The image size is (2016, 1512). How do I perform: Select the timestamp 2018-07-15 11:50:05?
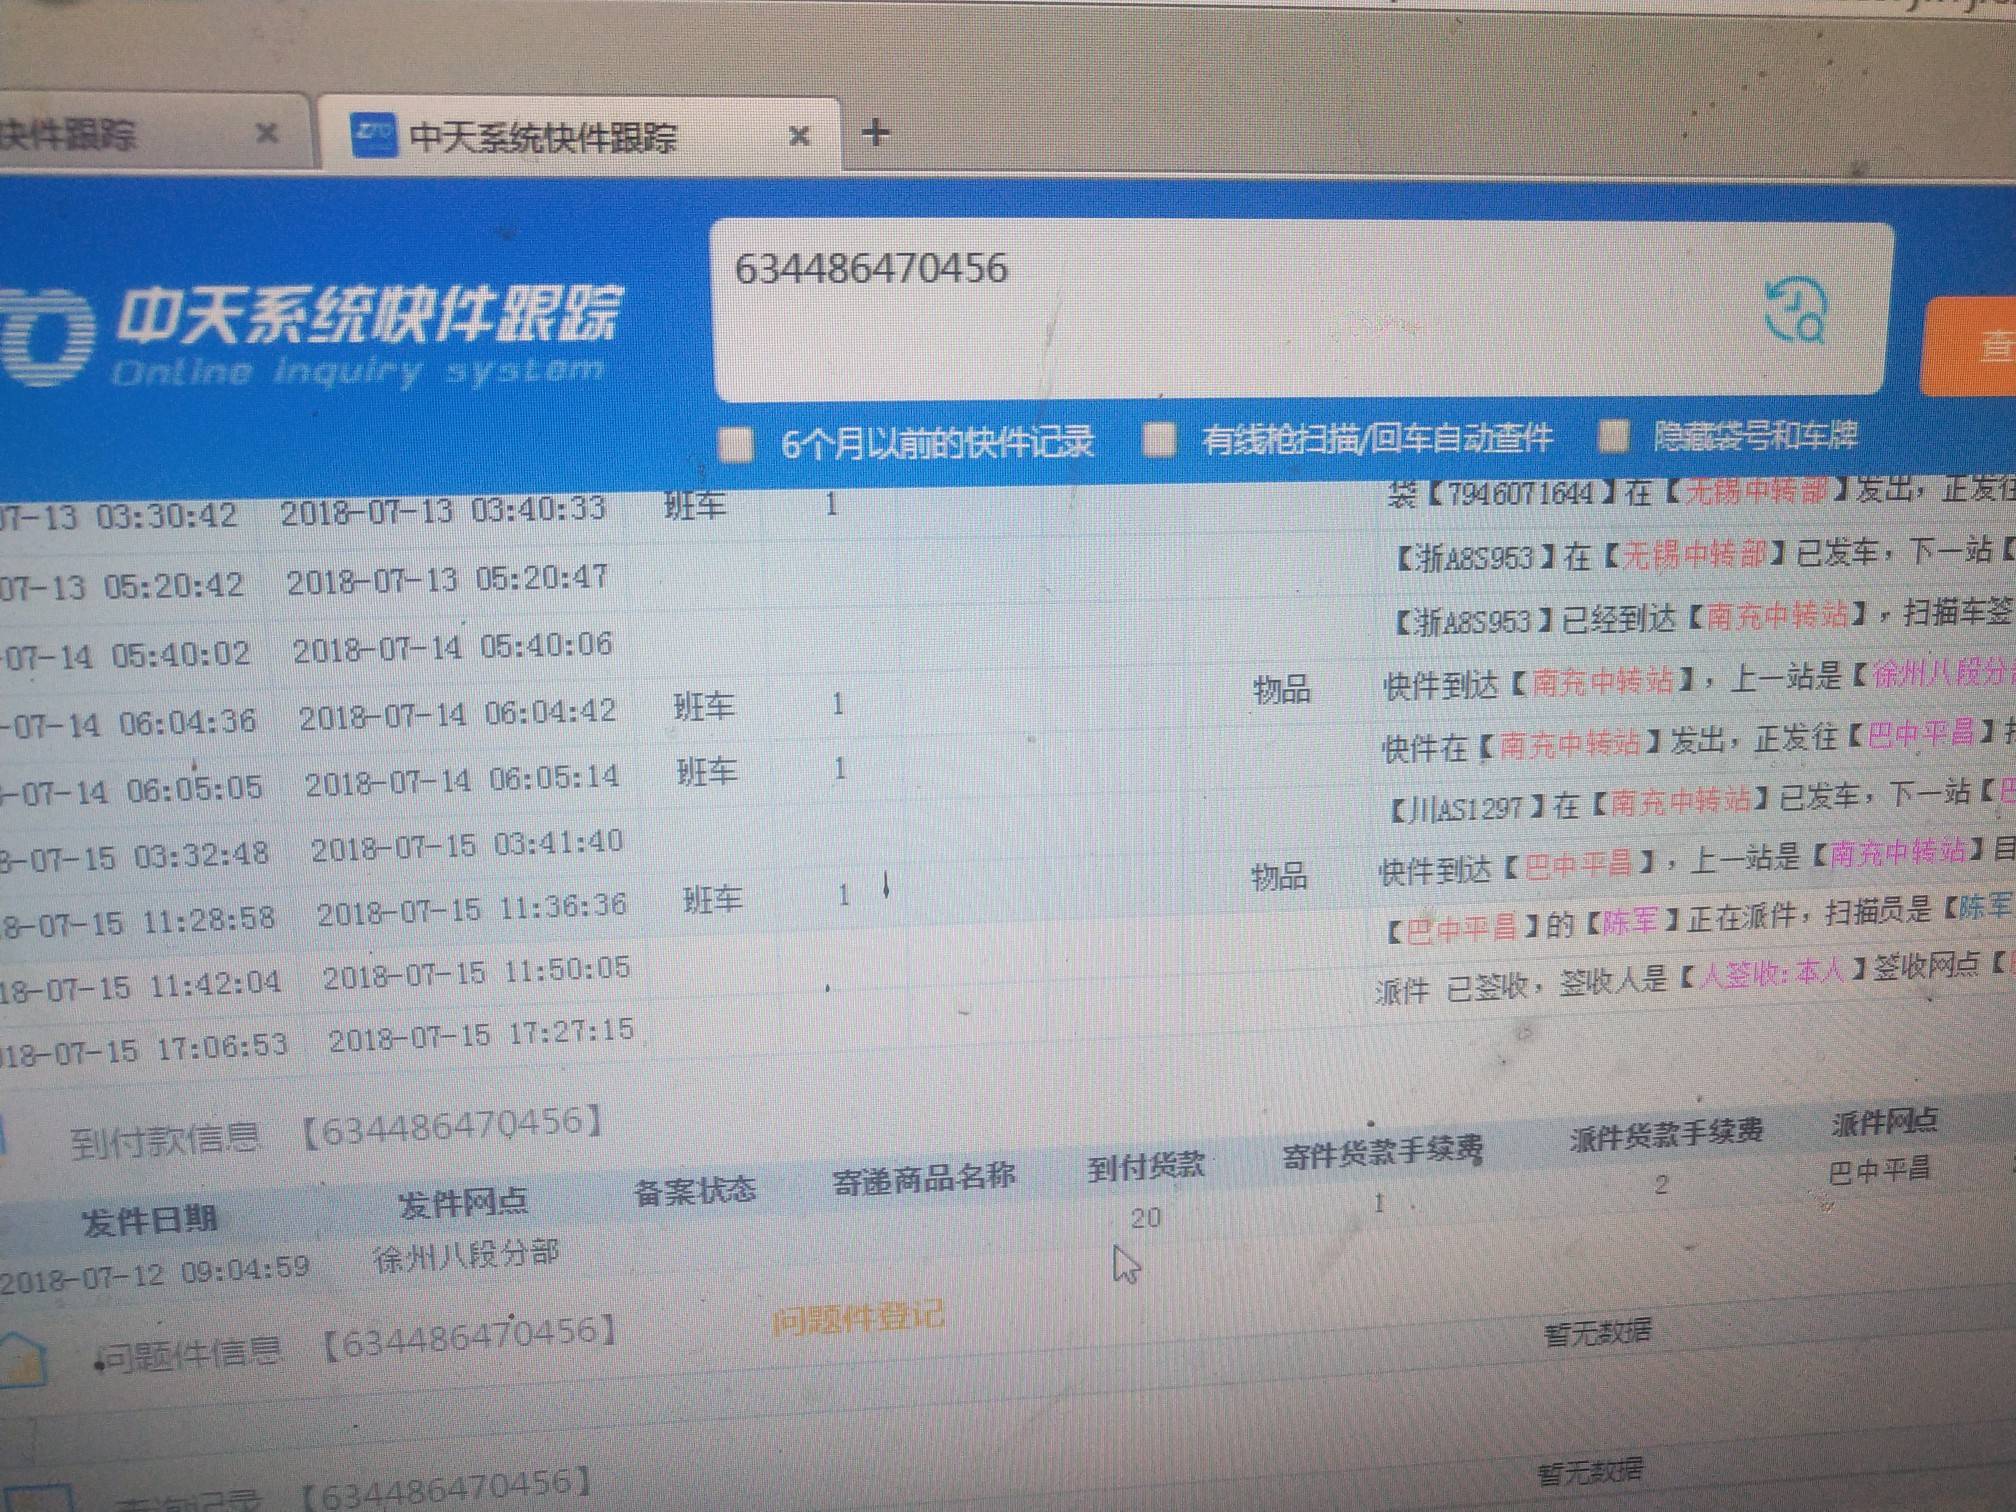pos(476,973)
